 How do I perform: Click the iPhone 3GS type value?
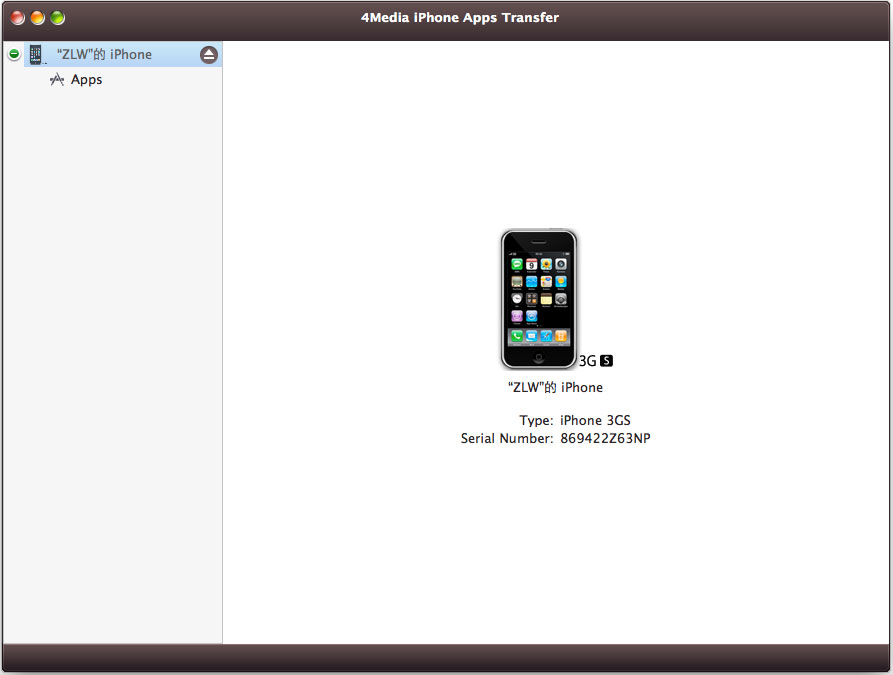(595, 421)
